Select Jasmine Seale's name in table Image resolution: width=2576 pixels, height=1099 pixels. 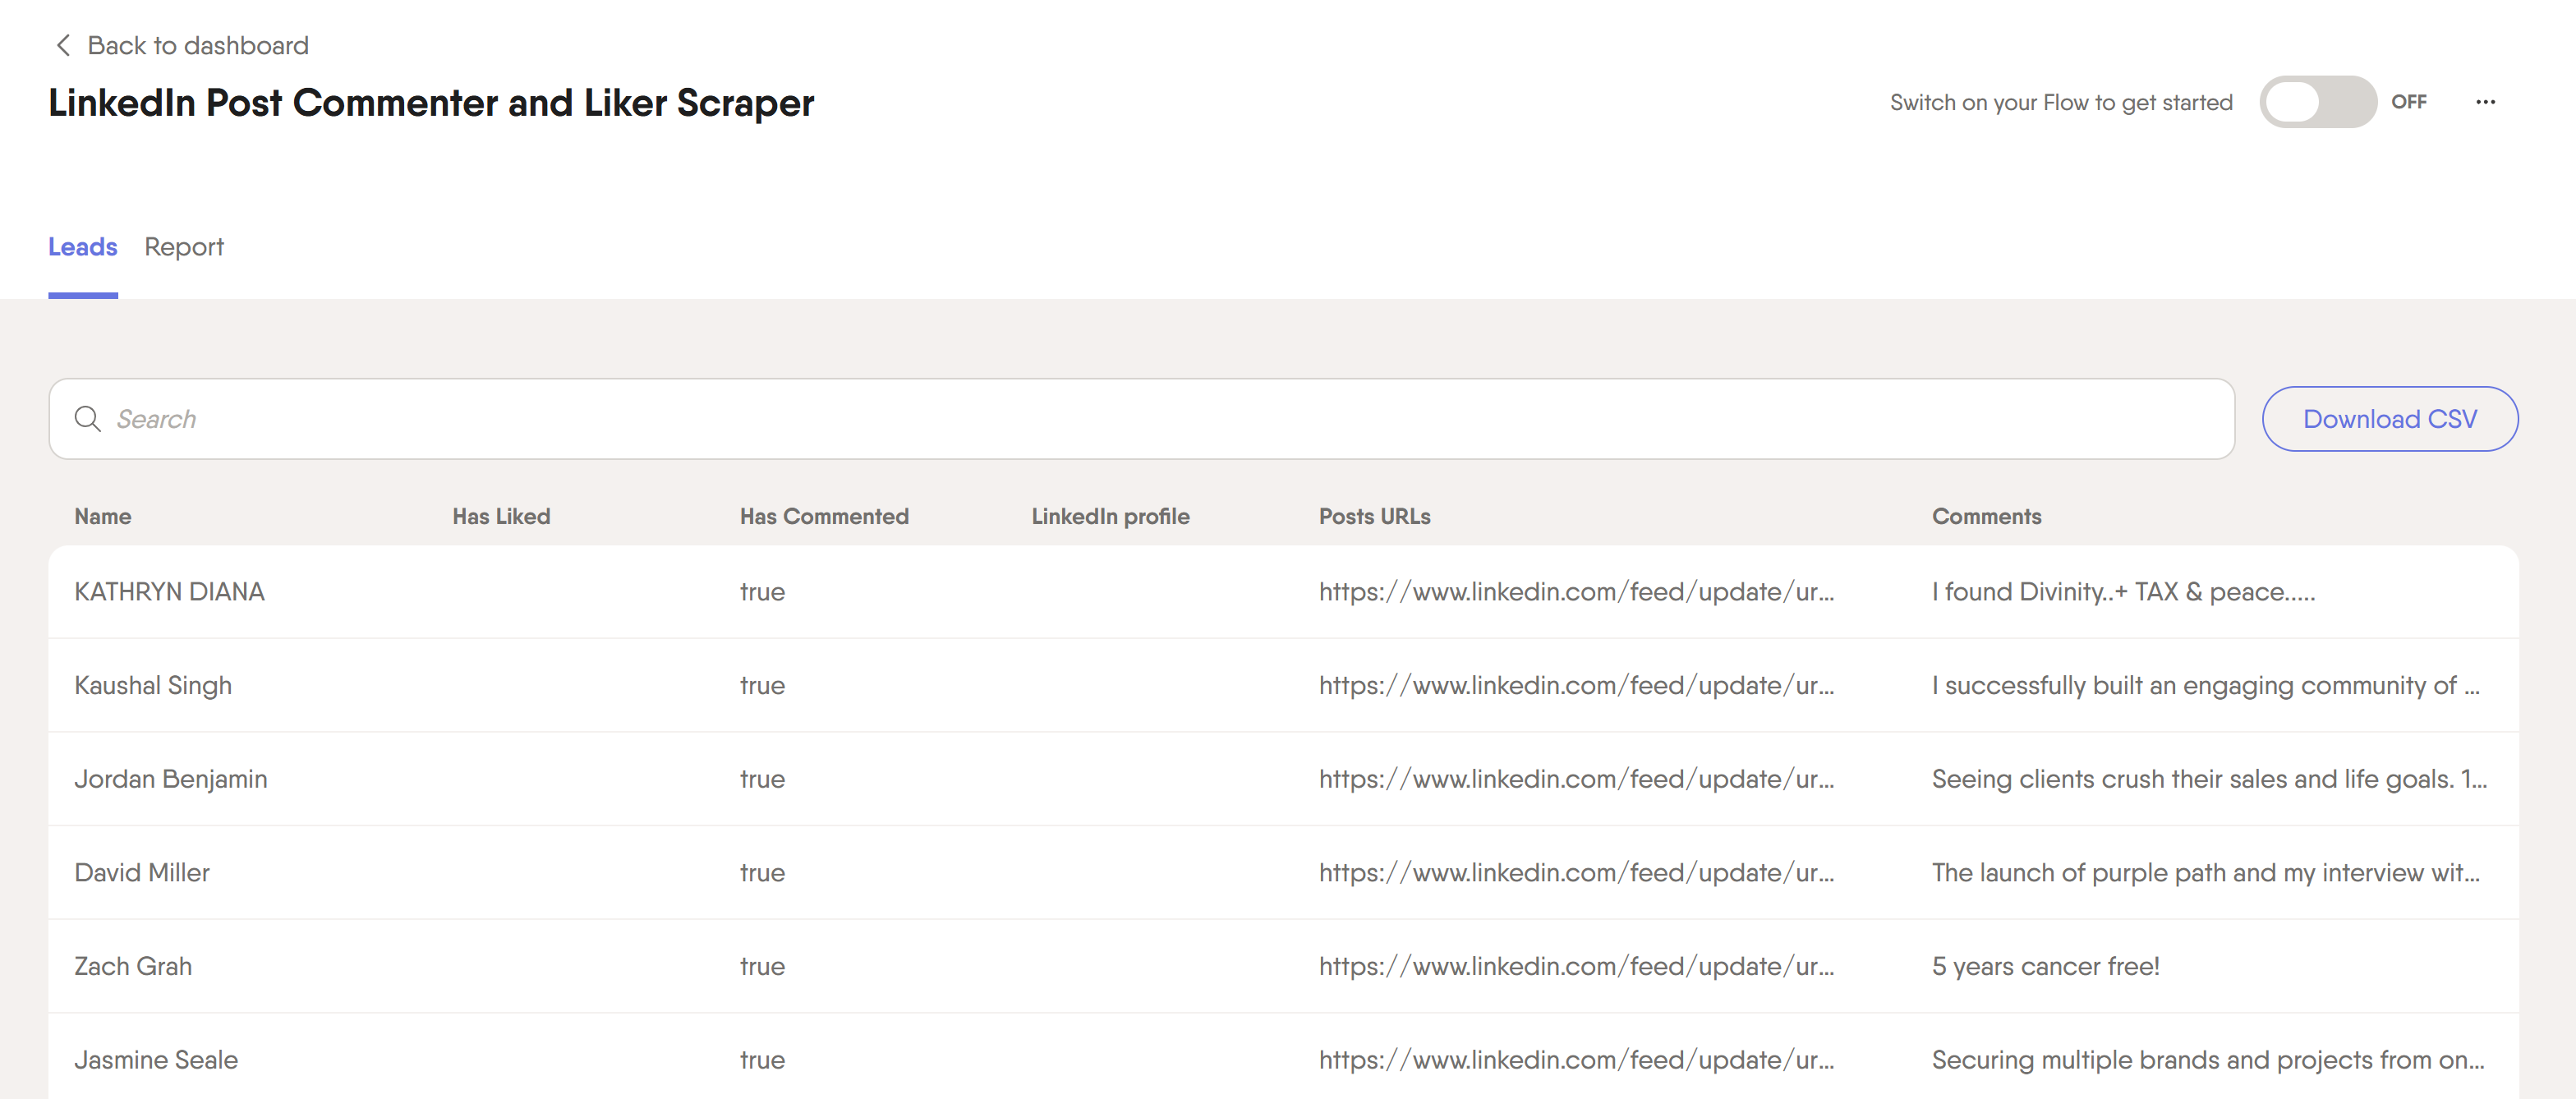156,1060
